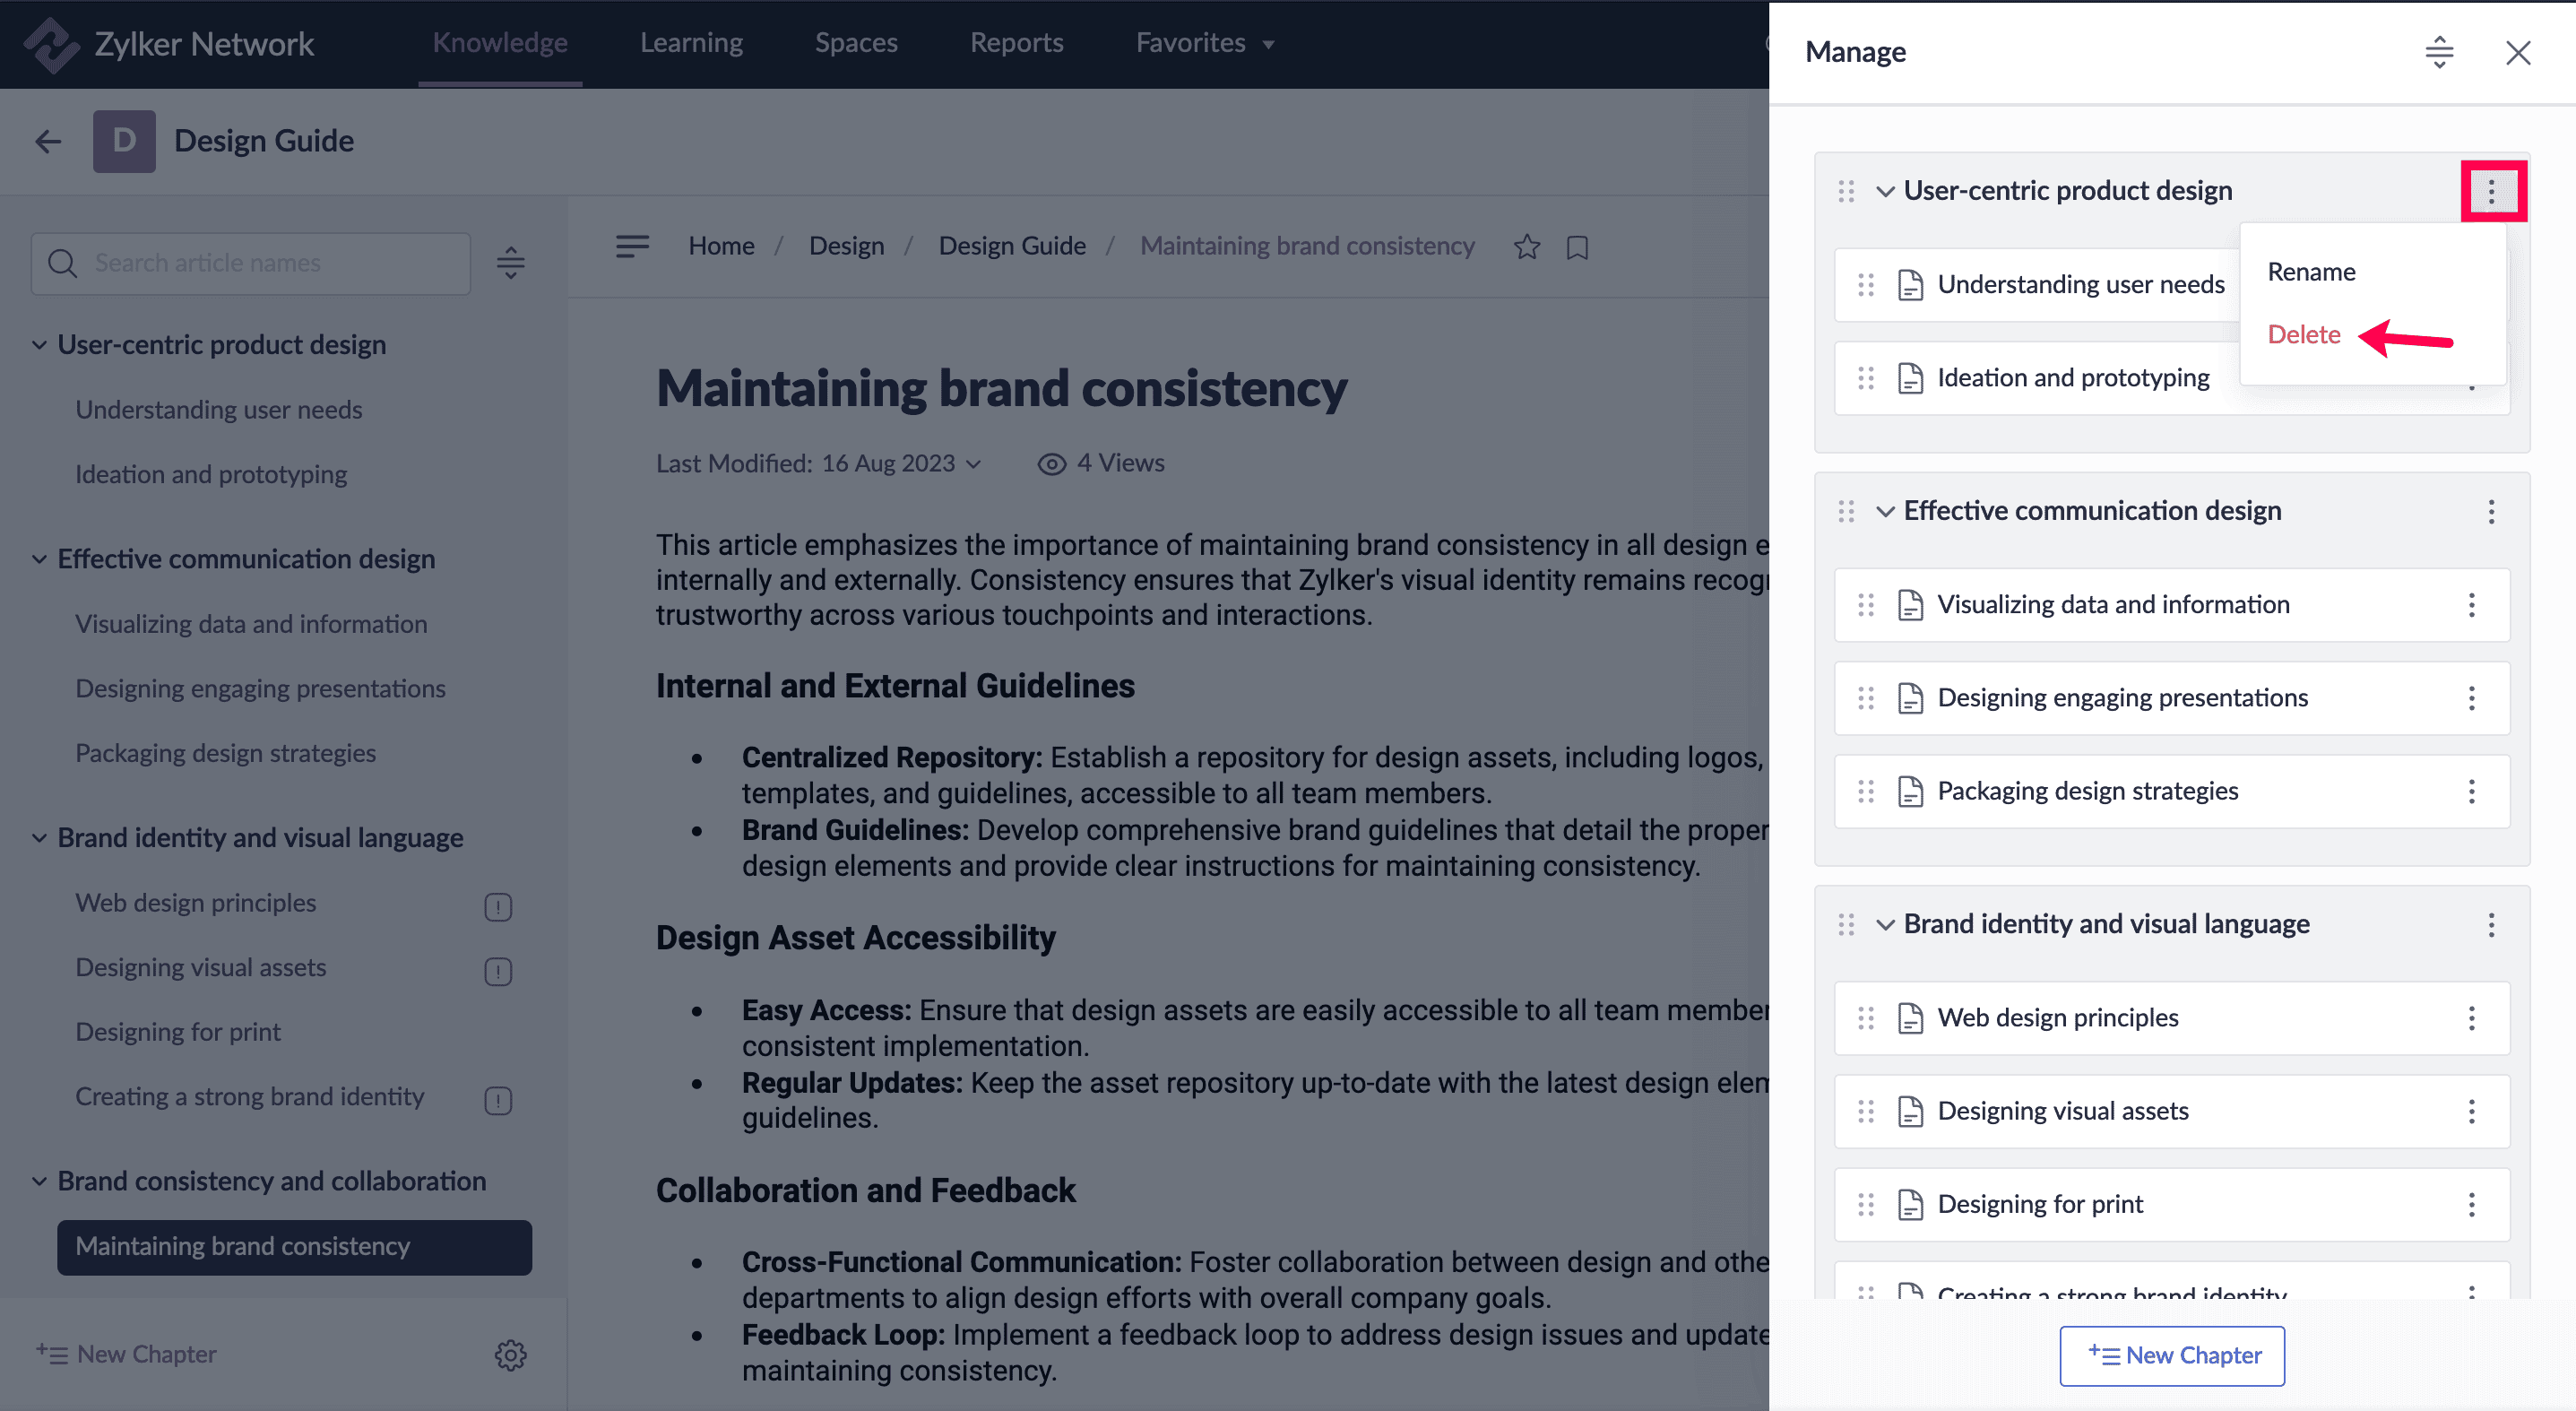Select Delete from the chapter context menu
Screen dimensions: 2576x1411
[x=2303, y=335]
